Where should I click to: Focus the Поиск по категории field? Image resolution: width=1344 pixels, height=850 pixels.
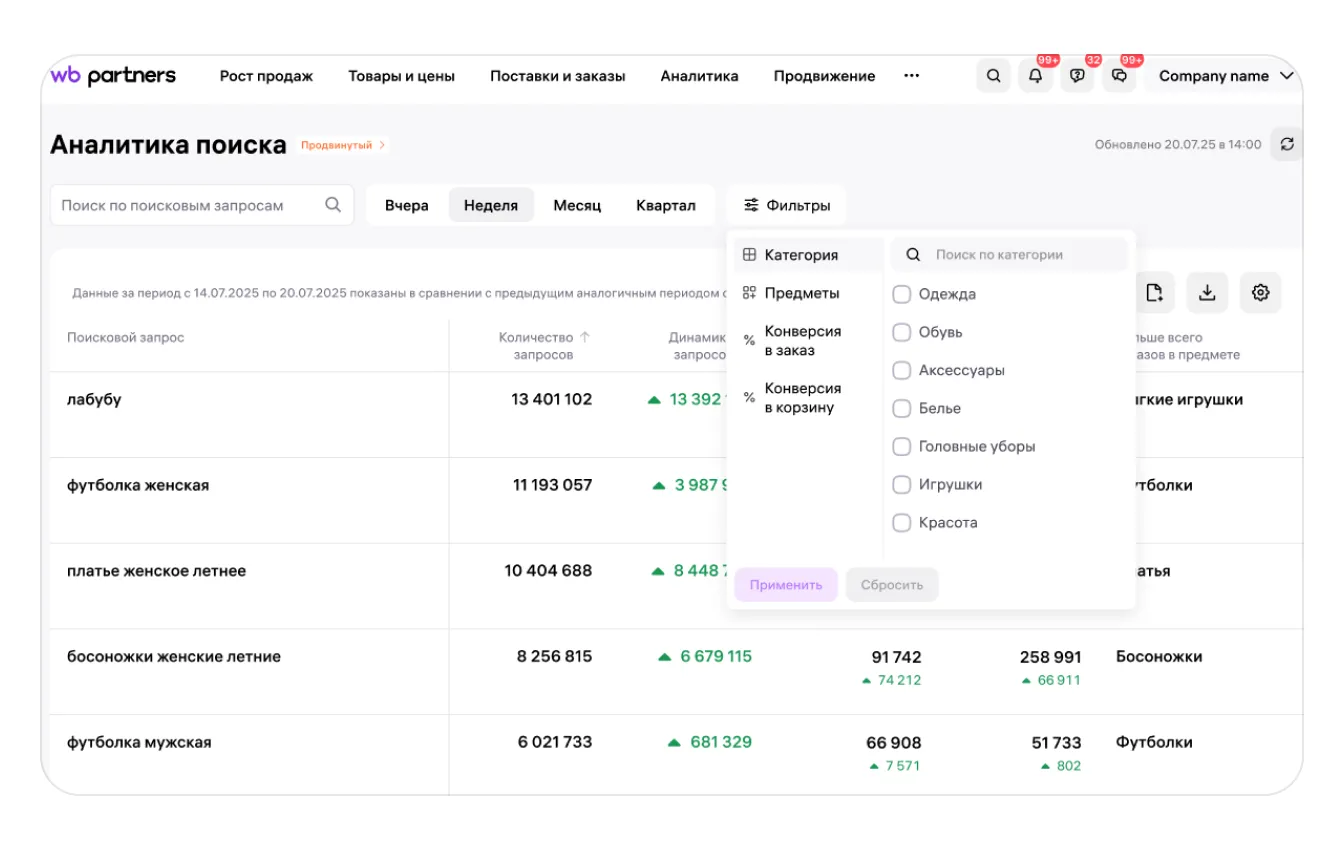click(1020, 255)
